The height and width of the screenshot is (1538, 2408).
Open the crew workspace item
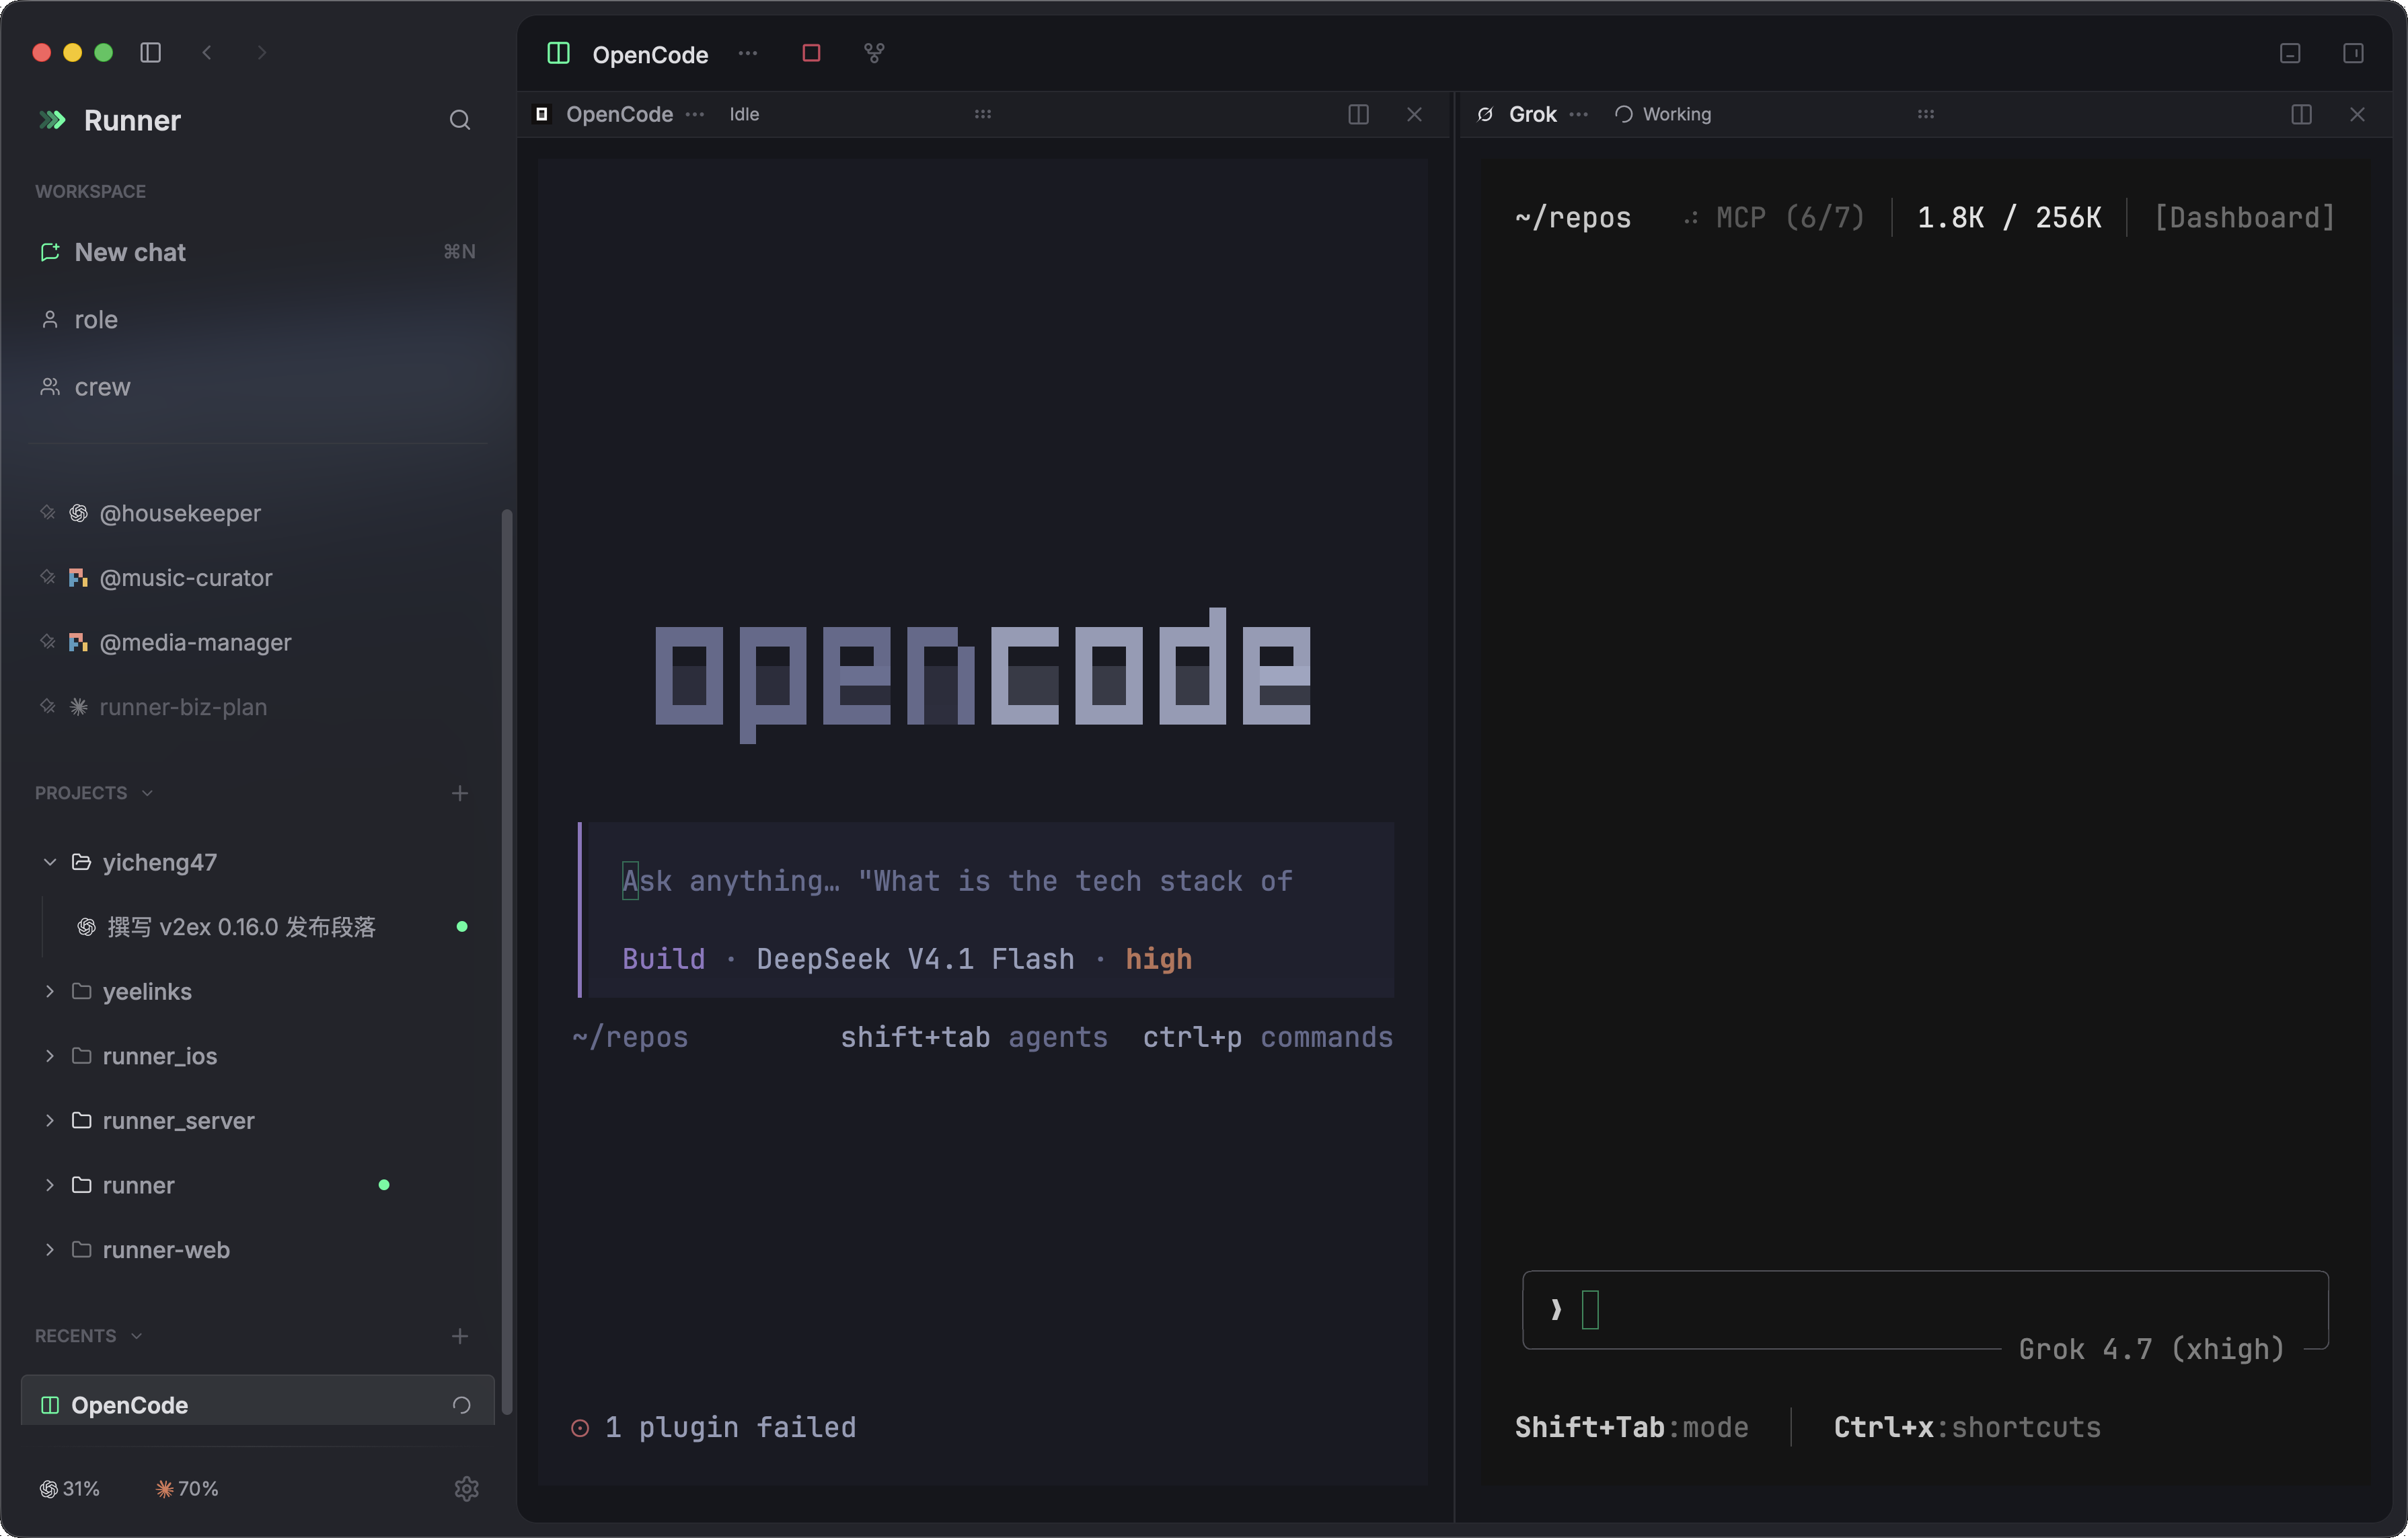pos(257,387)
